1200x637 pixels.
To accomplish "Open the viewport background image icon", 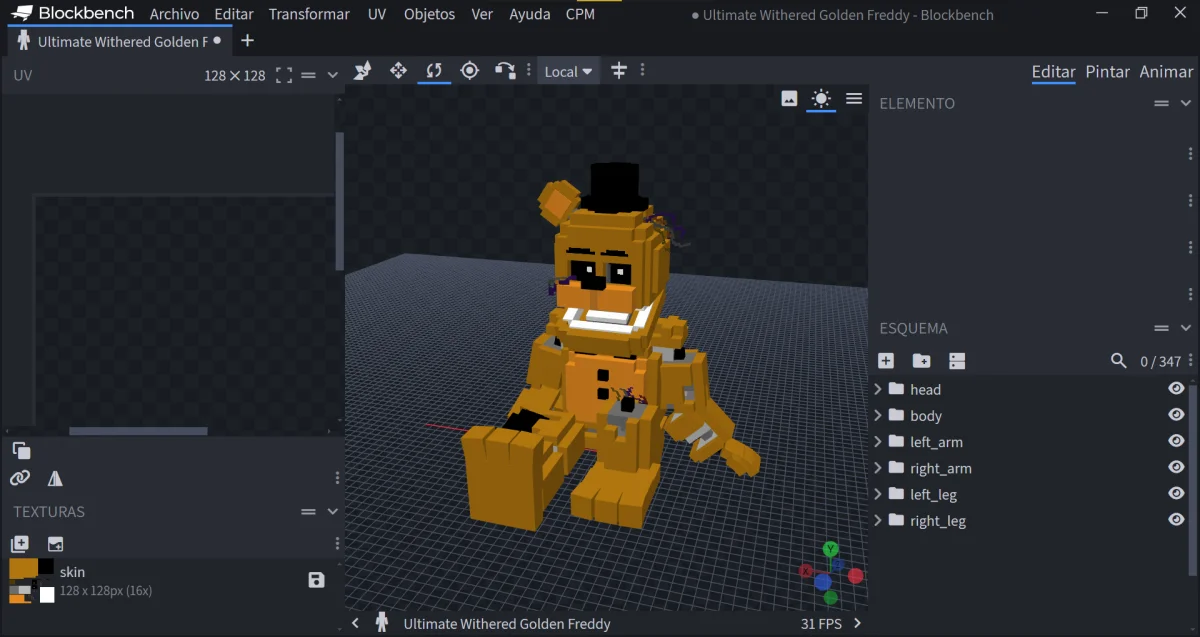I will coord(789,98).
